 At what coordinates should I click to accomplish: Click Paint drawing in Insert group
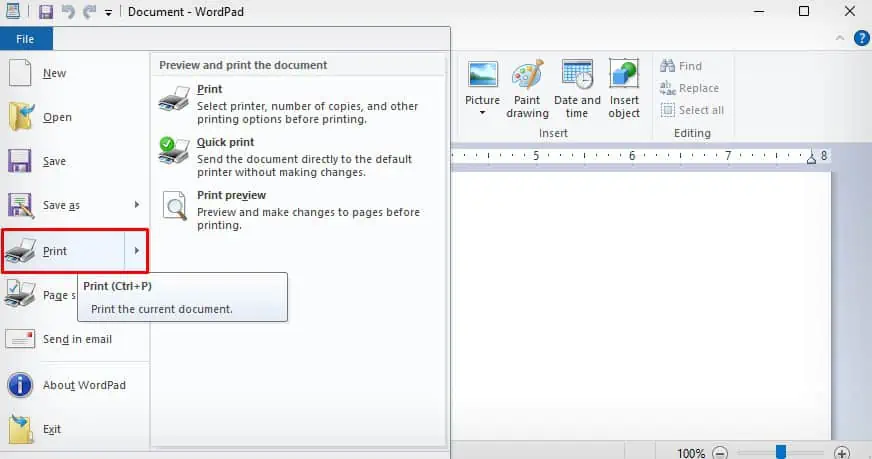point(527,89)
